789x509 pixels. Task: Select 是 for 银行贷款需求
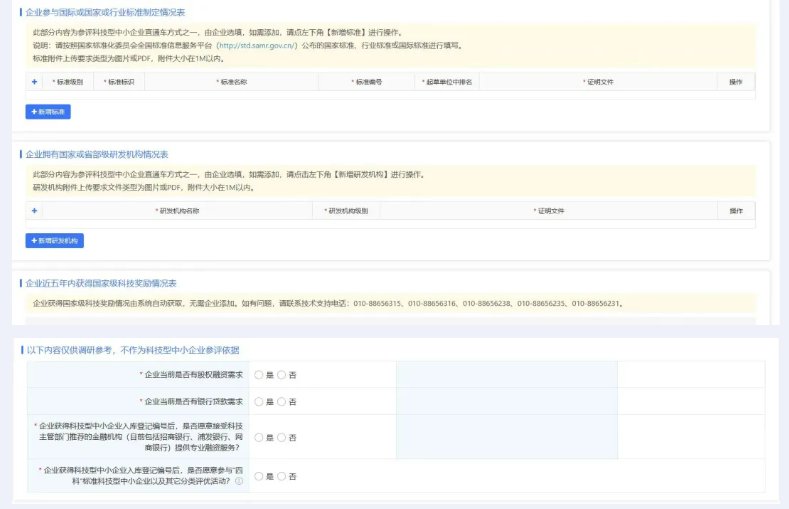pyautogui.click(x=259, y=402)
